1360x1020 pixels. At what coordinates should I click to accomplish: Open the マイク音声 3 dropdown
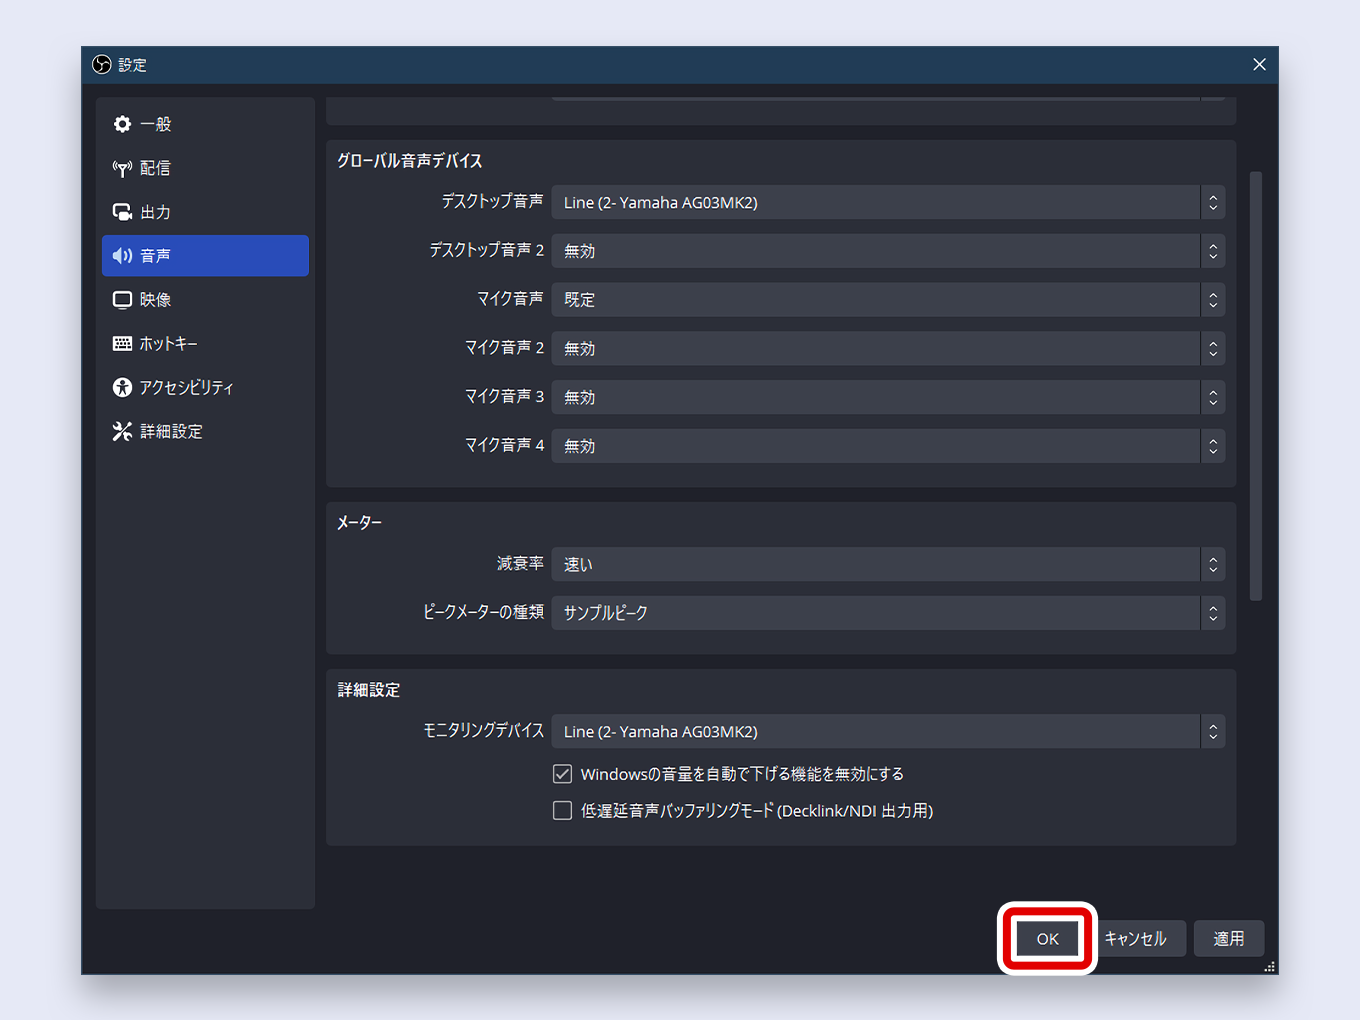(x=888, y=397)
